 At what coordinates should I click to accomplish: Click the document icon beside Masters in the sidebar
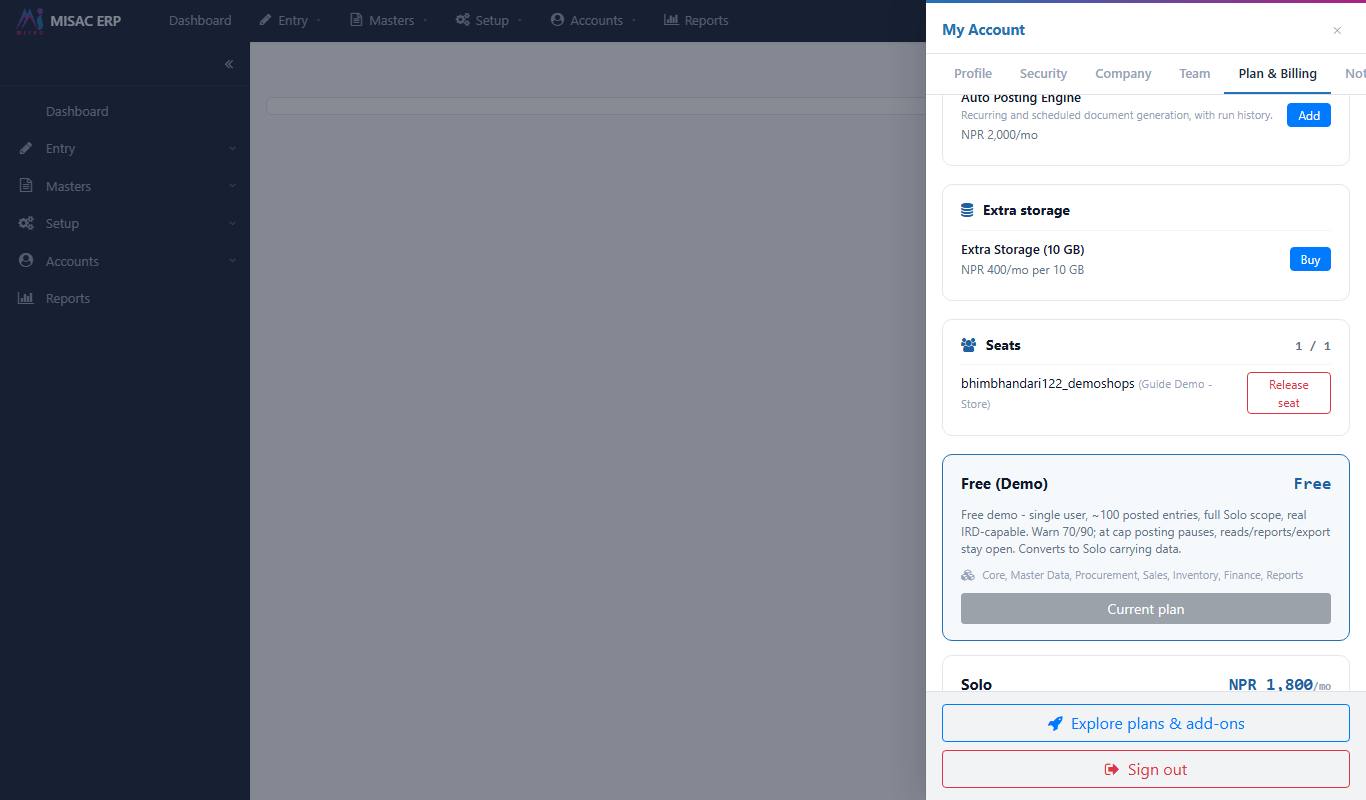point(26,186)
